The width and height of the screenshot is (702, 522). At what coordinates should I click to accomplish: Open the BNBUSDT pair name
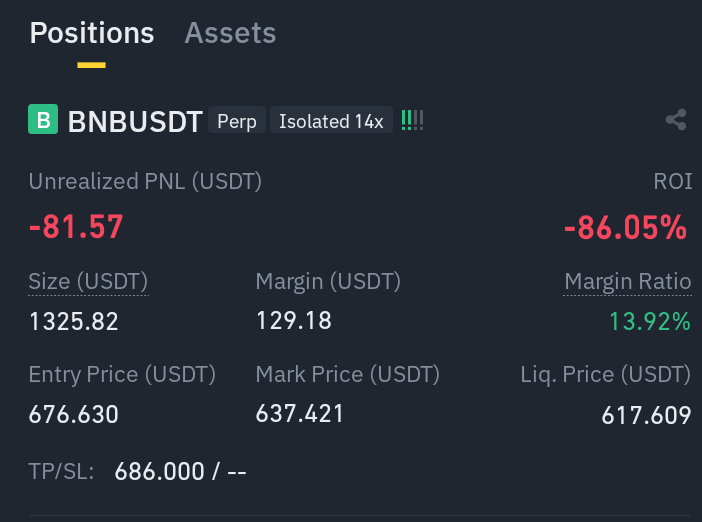135,121
